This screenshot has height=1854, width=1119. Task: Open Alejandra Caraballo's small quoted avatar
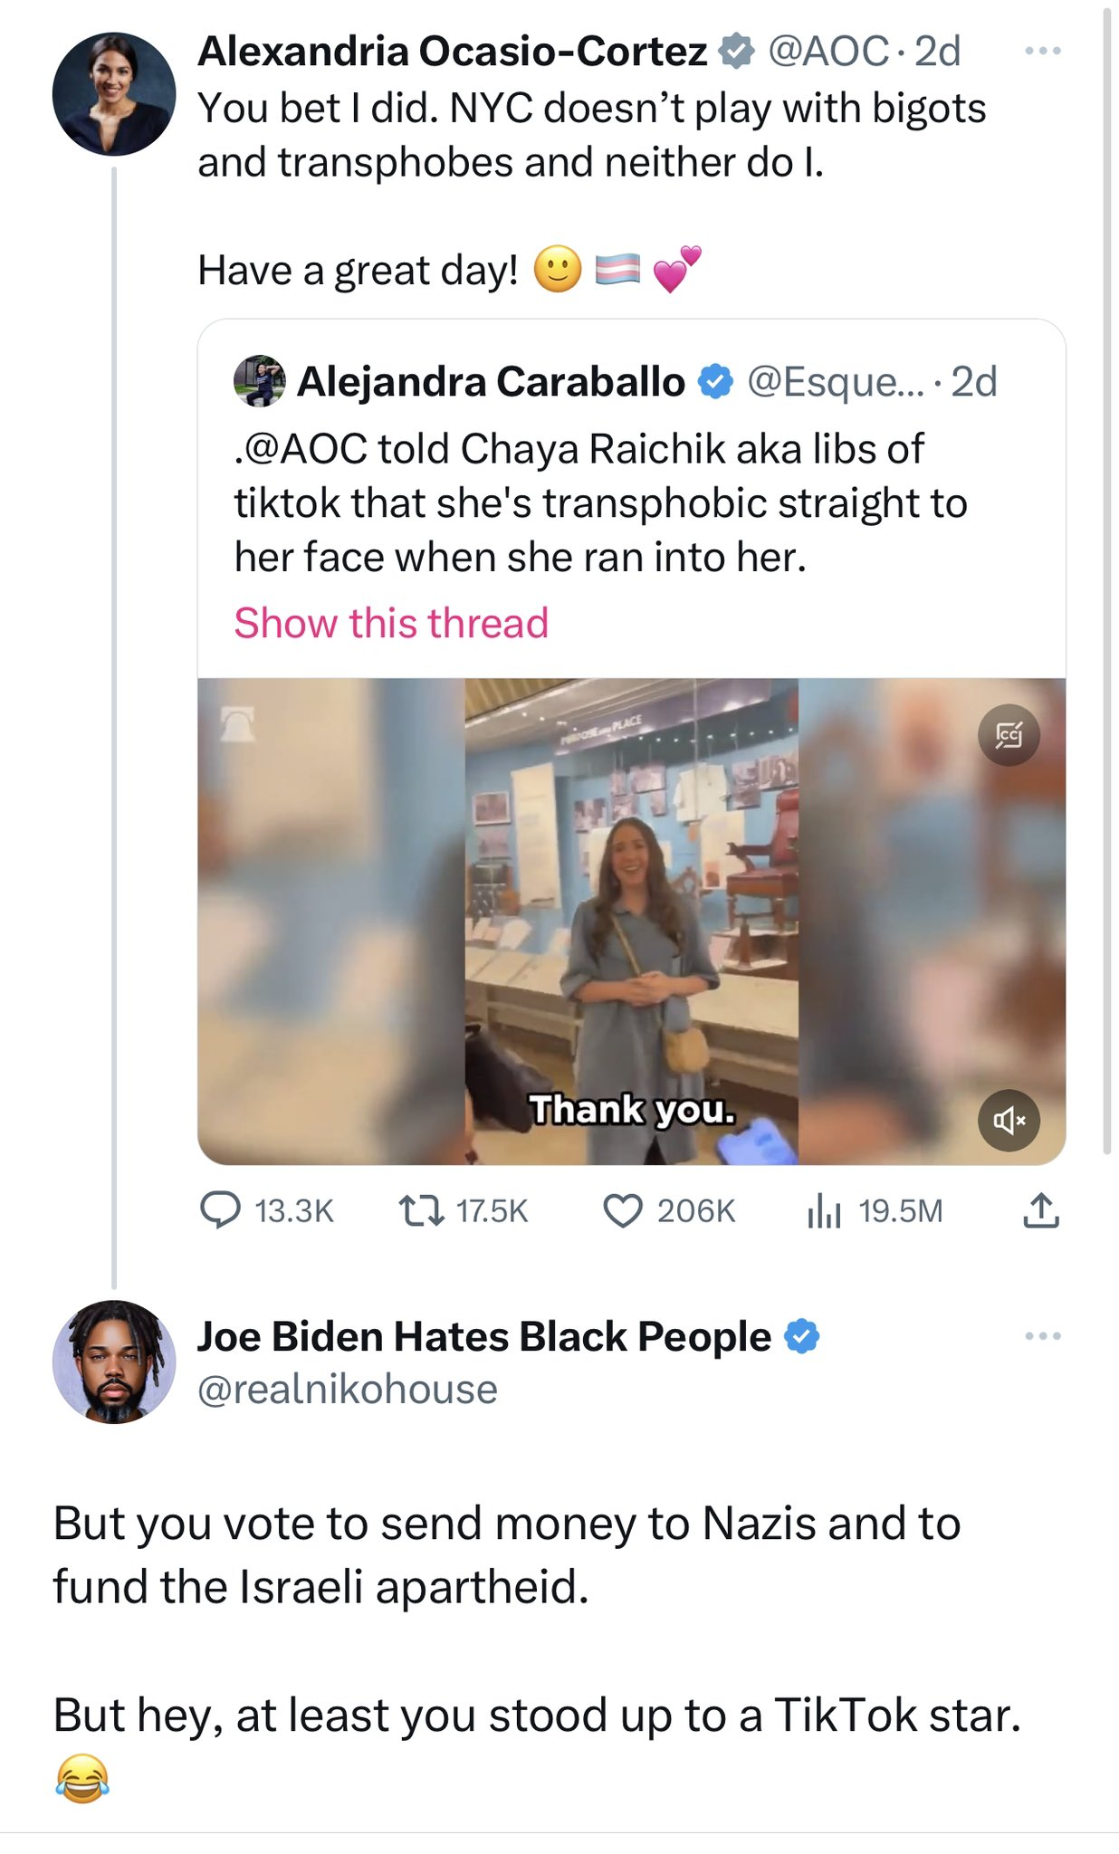(259, 381)
